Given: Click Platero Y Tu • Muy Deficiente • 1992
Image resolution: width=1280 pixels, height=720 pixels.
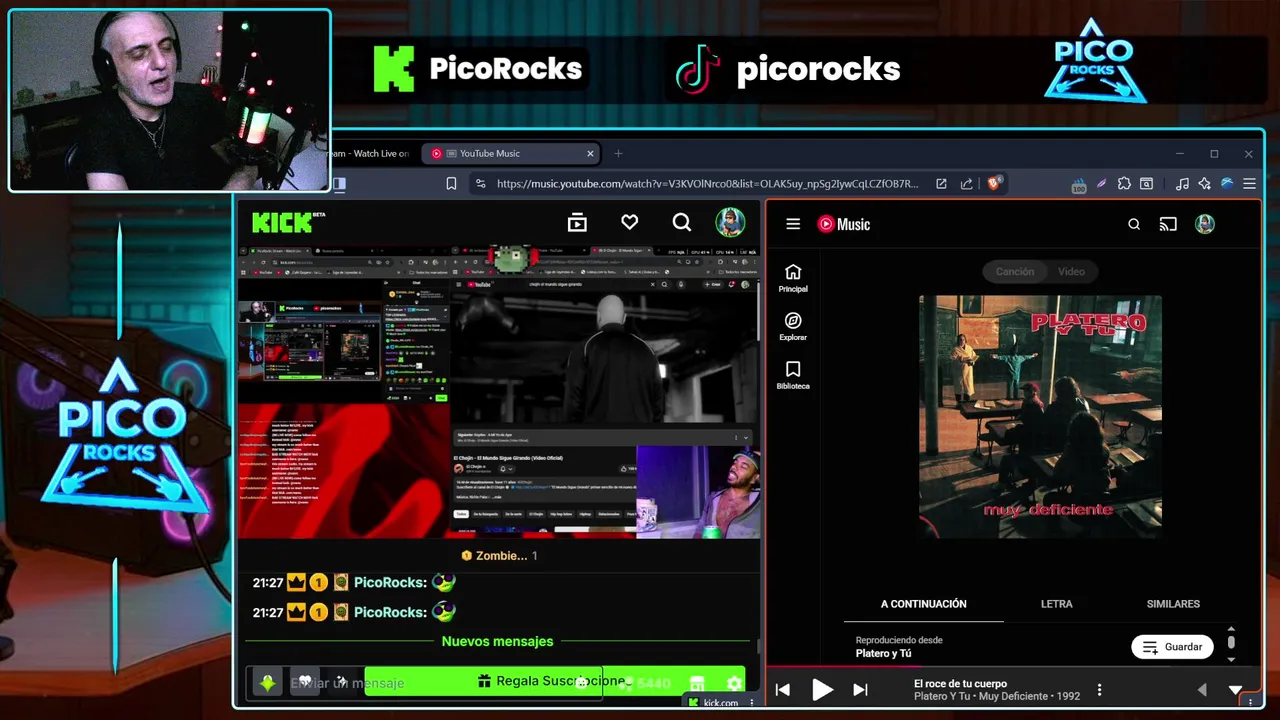Looking at the screenshot, I should pyautogui.click(x=996, y=697).
